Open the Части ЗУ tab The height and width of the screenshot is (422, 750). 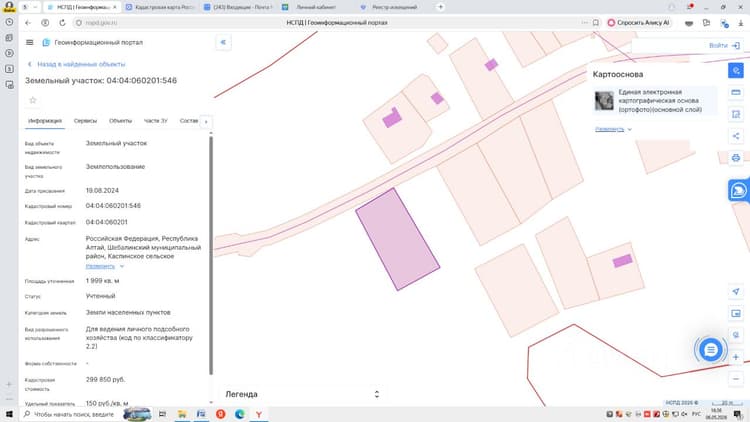(155, 121)
